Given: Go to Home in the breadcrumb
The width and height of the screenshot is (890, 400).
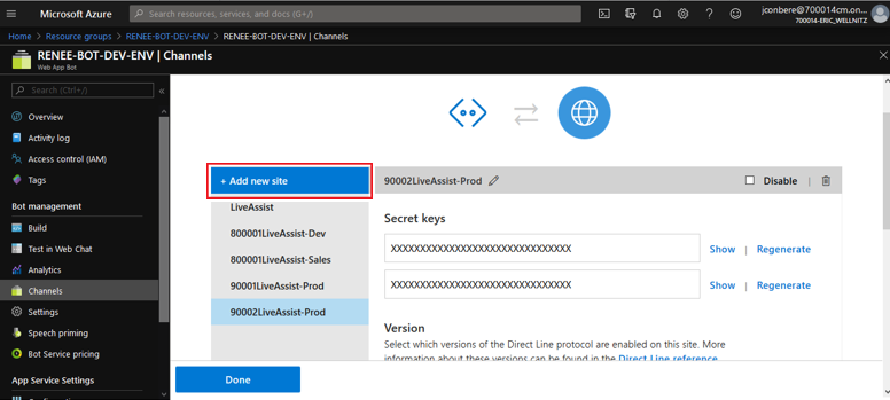Looking at the screenshot, I should point(19,36).
